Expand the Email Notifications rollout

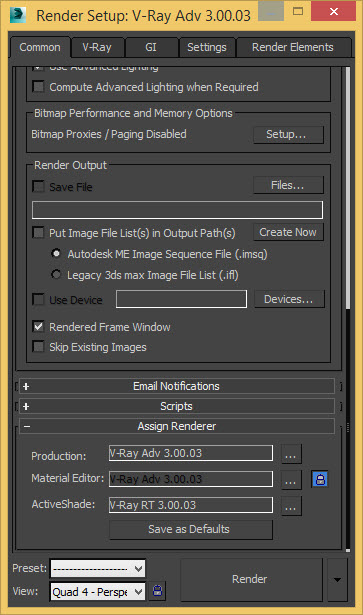[176, 386]
